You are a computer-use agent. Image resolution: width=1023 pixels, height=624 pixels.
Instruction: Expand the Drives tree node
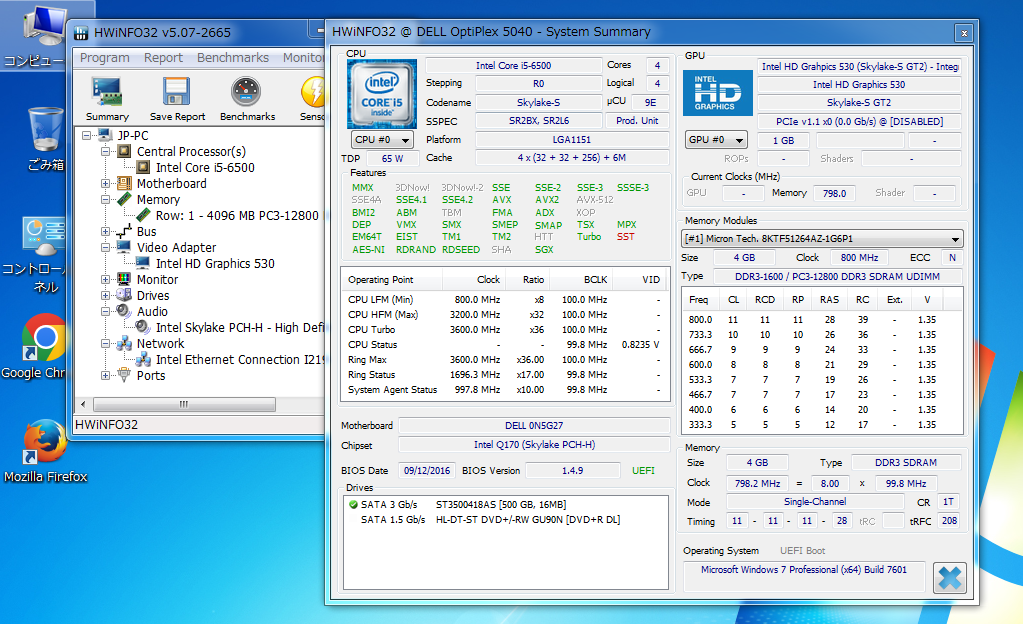click(106, 296)
